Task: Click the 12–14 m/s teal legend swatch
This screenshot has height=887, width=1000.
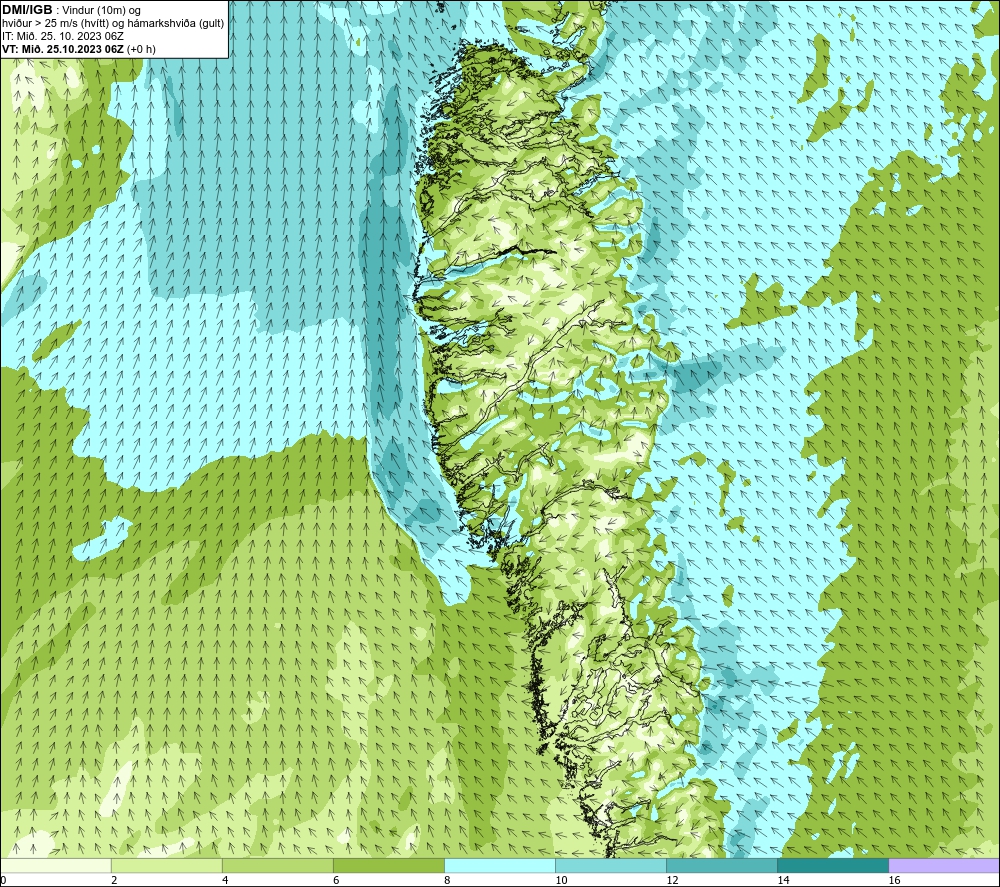Action: 721,865
